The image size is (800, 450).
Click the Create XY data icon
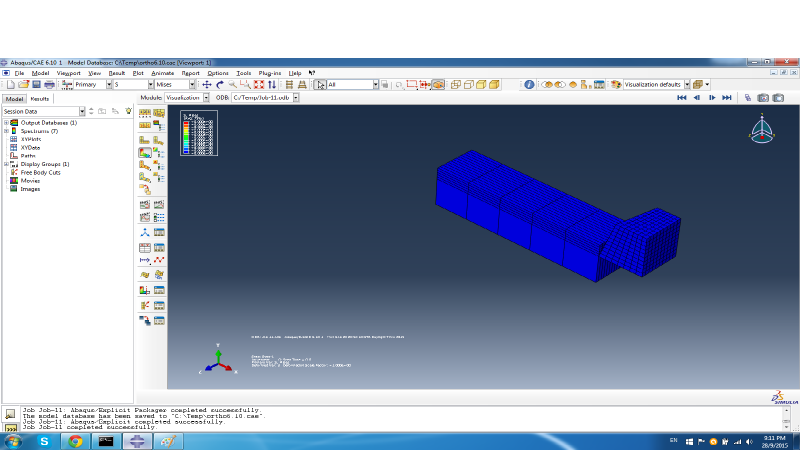tap(145, 248)
